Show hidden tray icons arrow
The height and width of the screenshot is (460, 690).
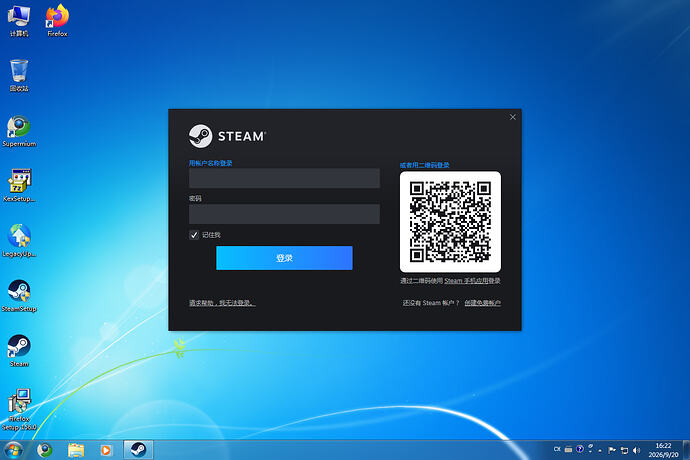point(600,450)
